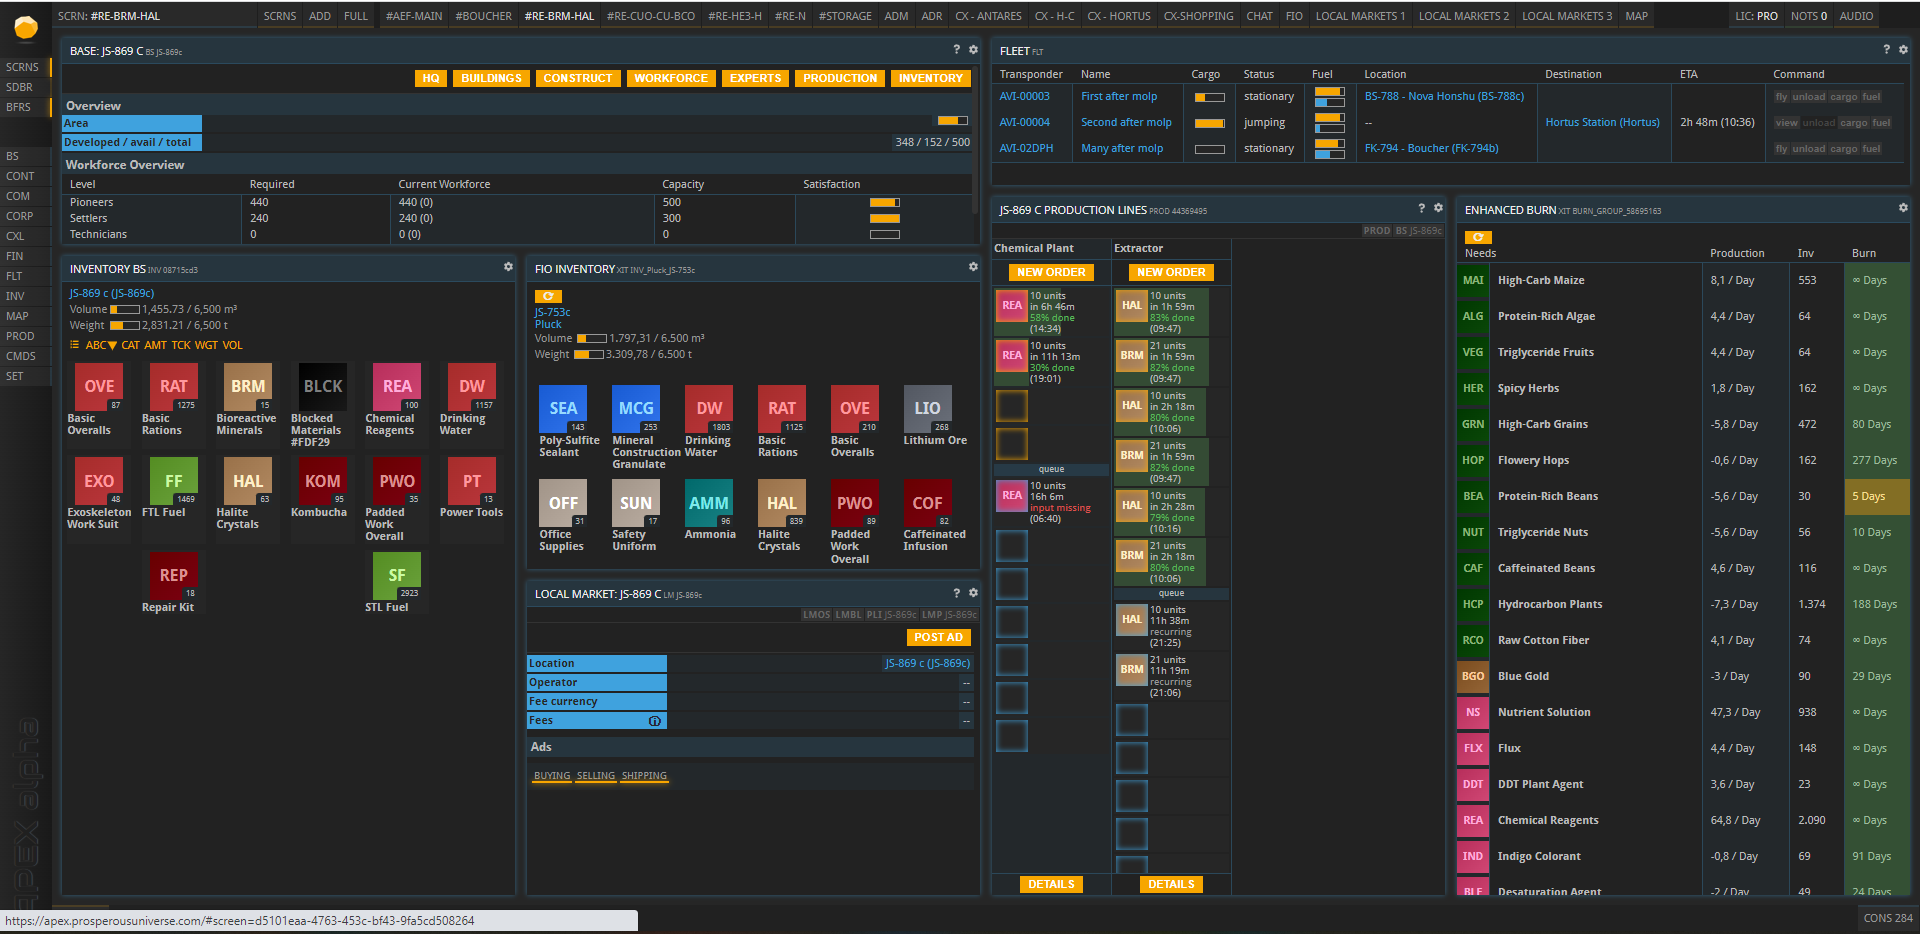Filter local market ads by BUYING
Screen dimensions: 1920x934
(x=552, y=776)
